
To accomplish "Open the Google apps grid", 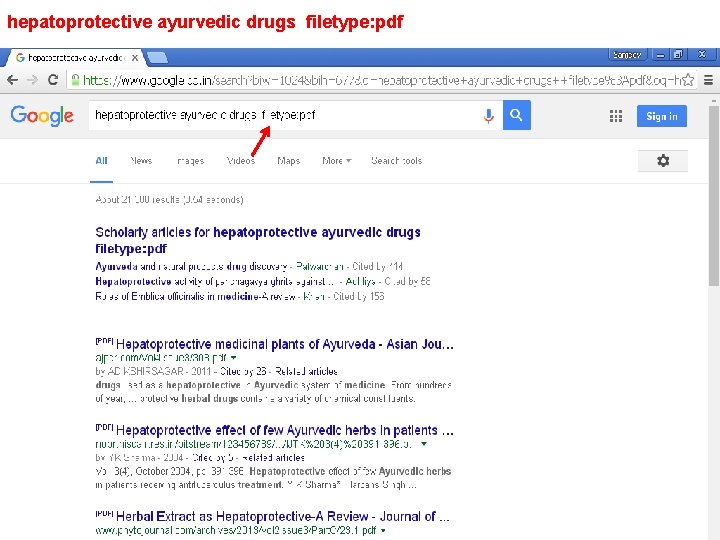I will 616,116.
